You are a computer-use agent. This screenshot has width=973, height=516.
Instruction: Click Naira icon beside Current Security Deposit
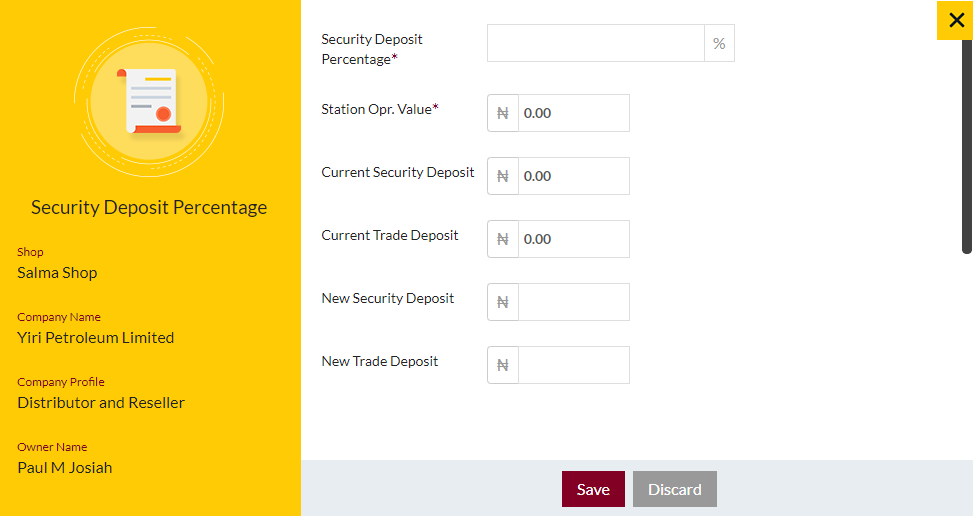(x=503, y=176)
